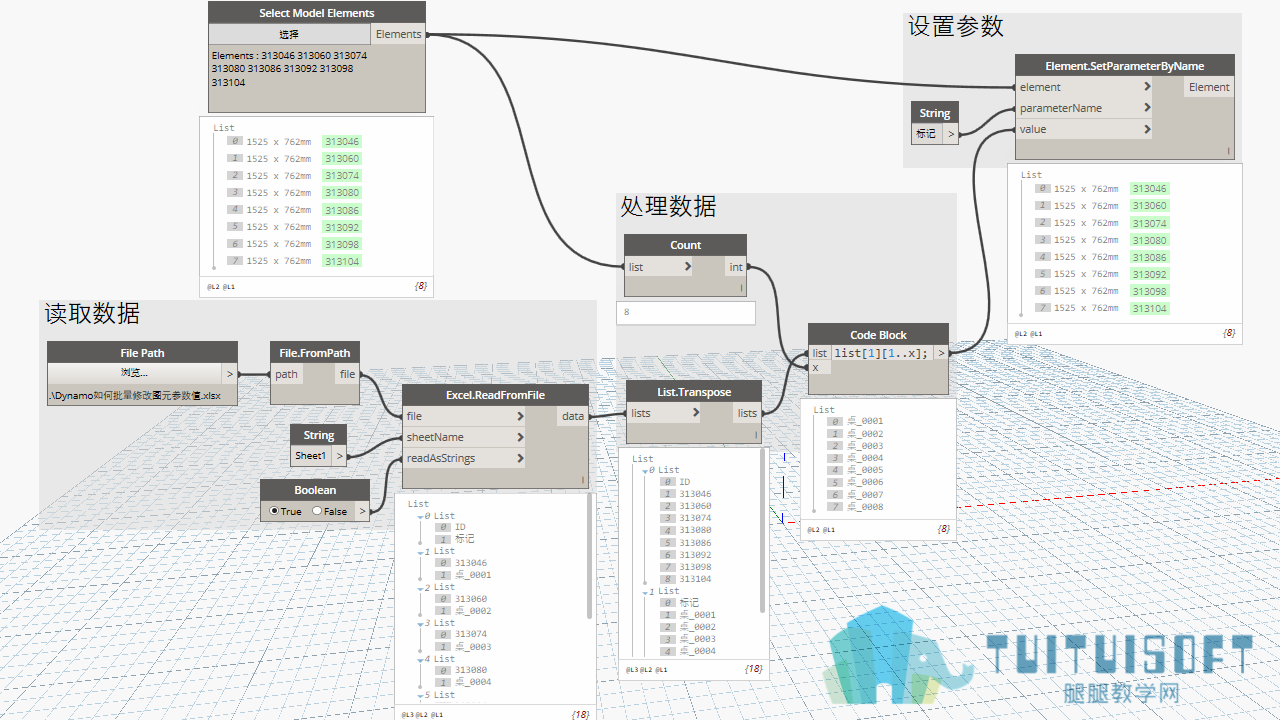The height and width of the screenshot is (720, 1280).
Task: Click the Excel.ReadFromFile preview scrollbar
Action: tap(589, 558)
